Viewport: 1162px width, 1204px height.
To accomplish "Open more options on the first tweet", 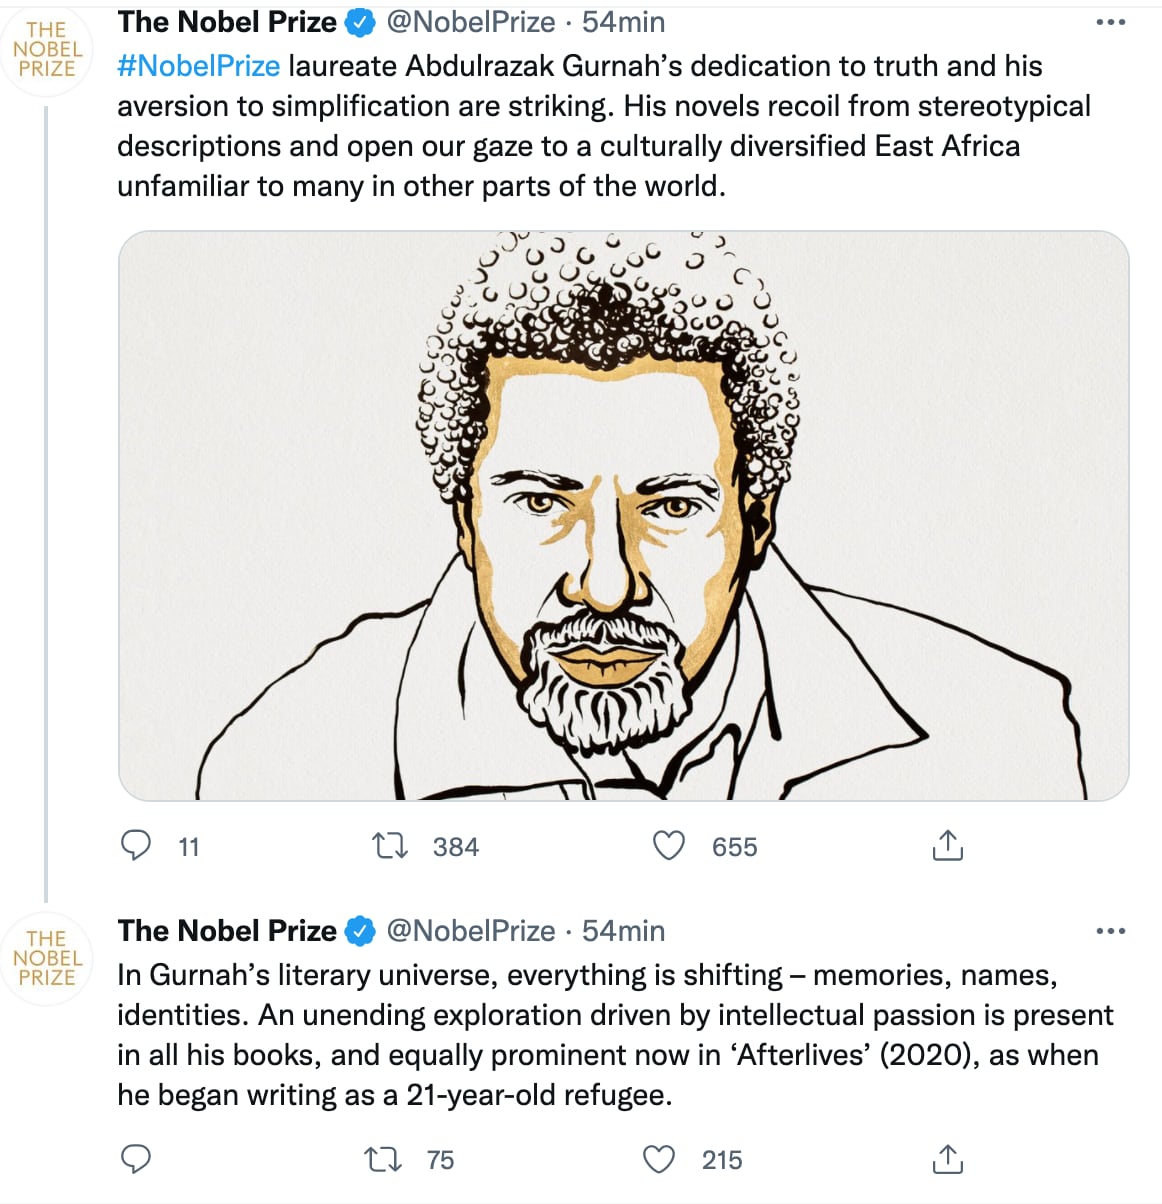I will [1110, 22].
